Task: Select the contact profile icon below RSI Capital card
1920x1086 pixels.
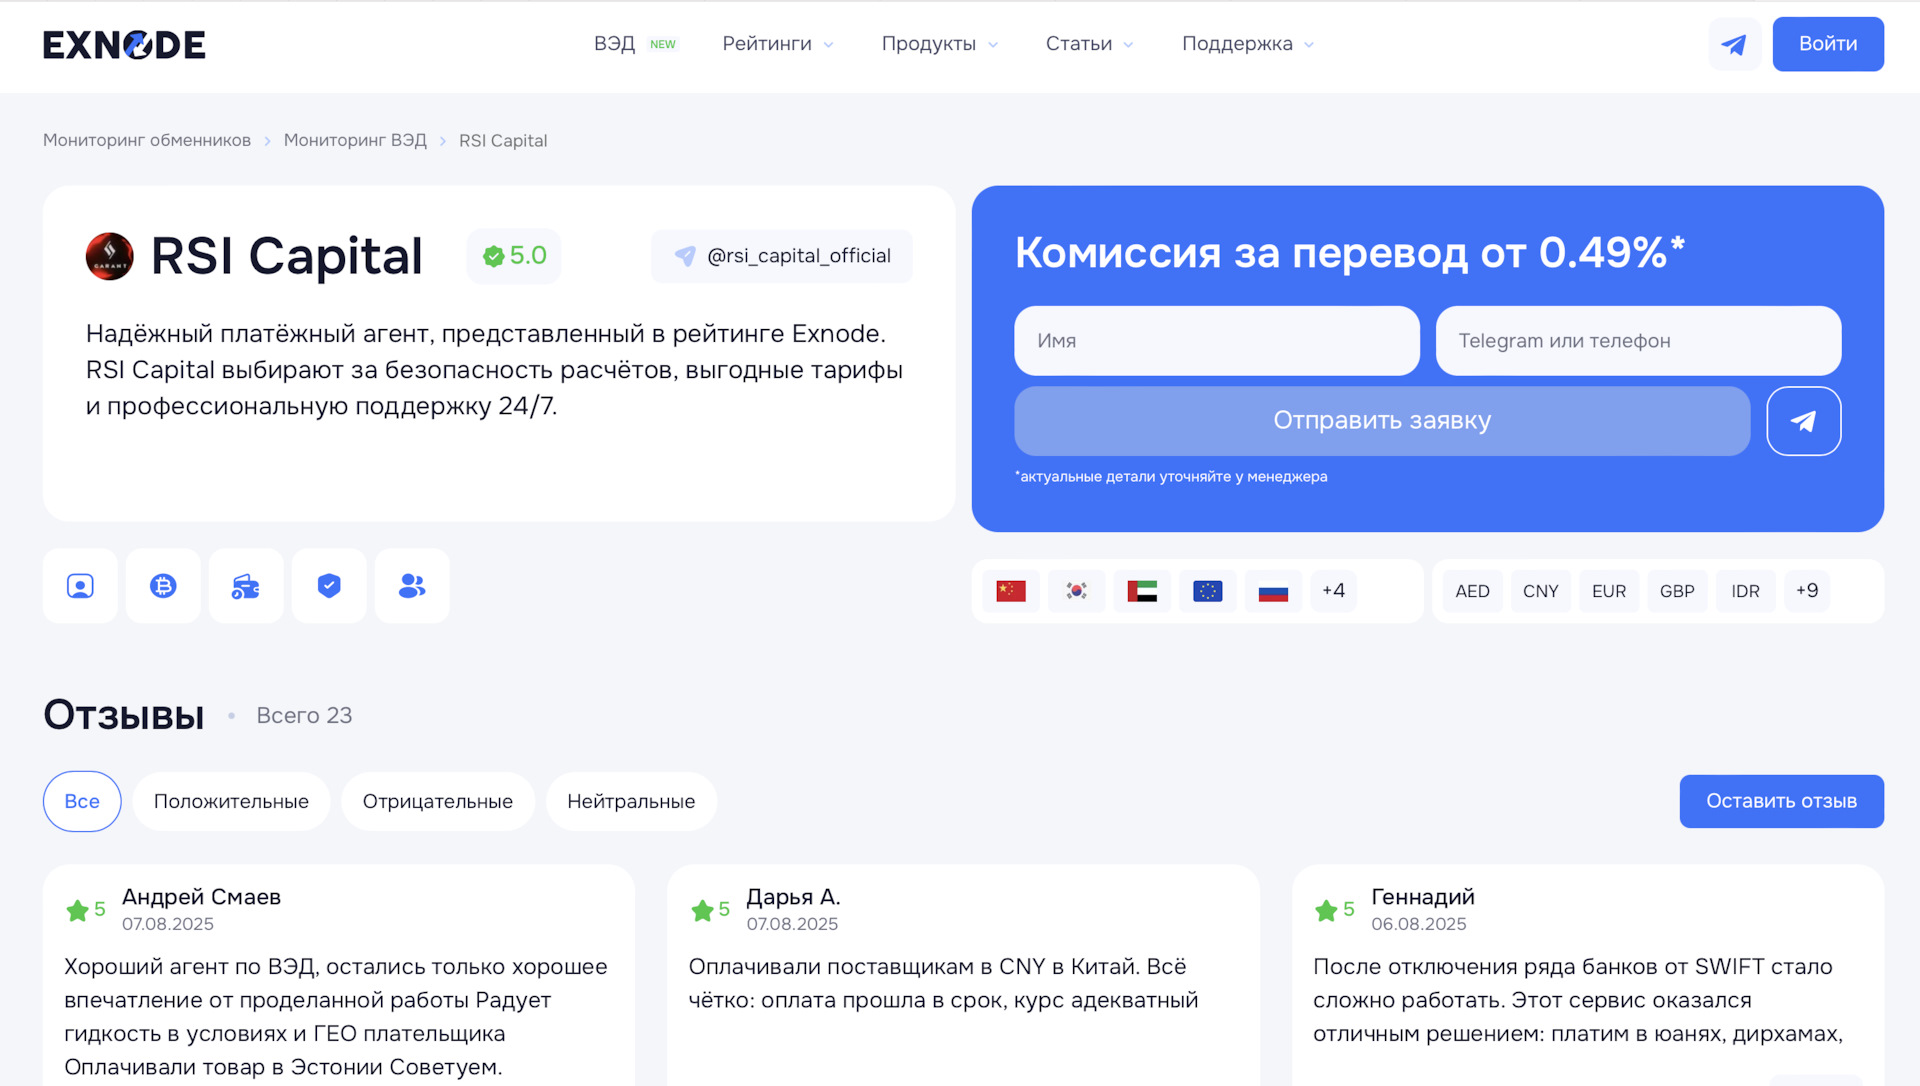Action: coord(80,586)
